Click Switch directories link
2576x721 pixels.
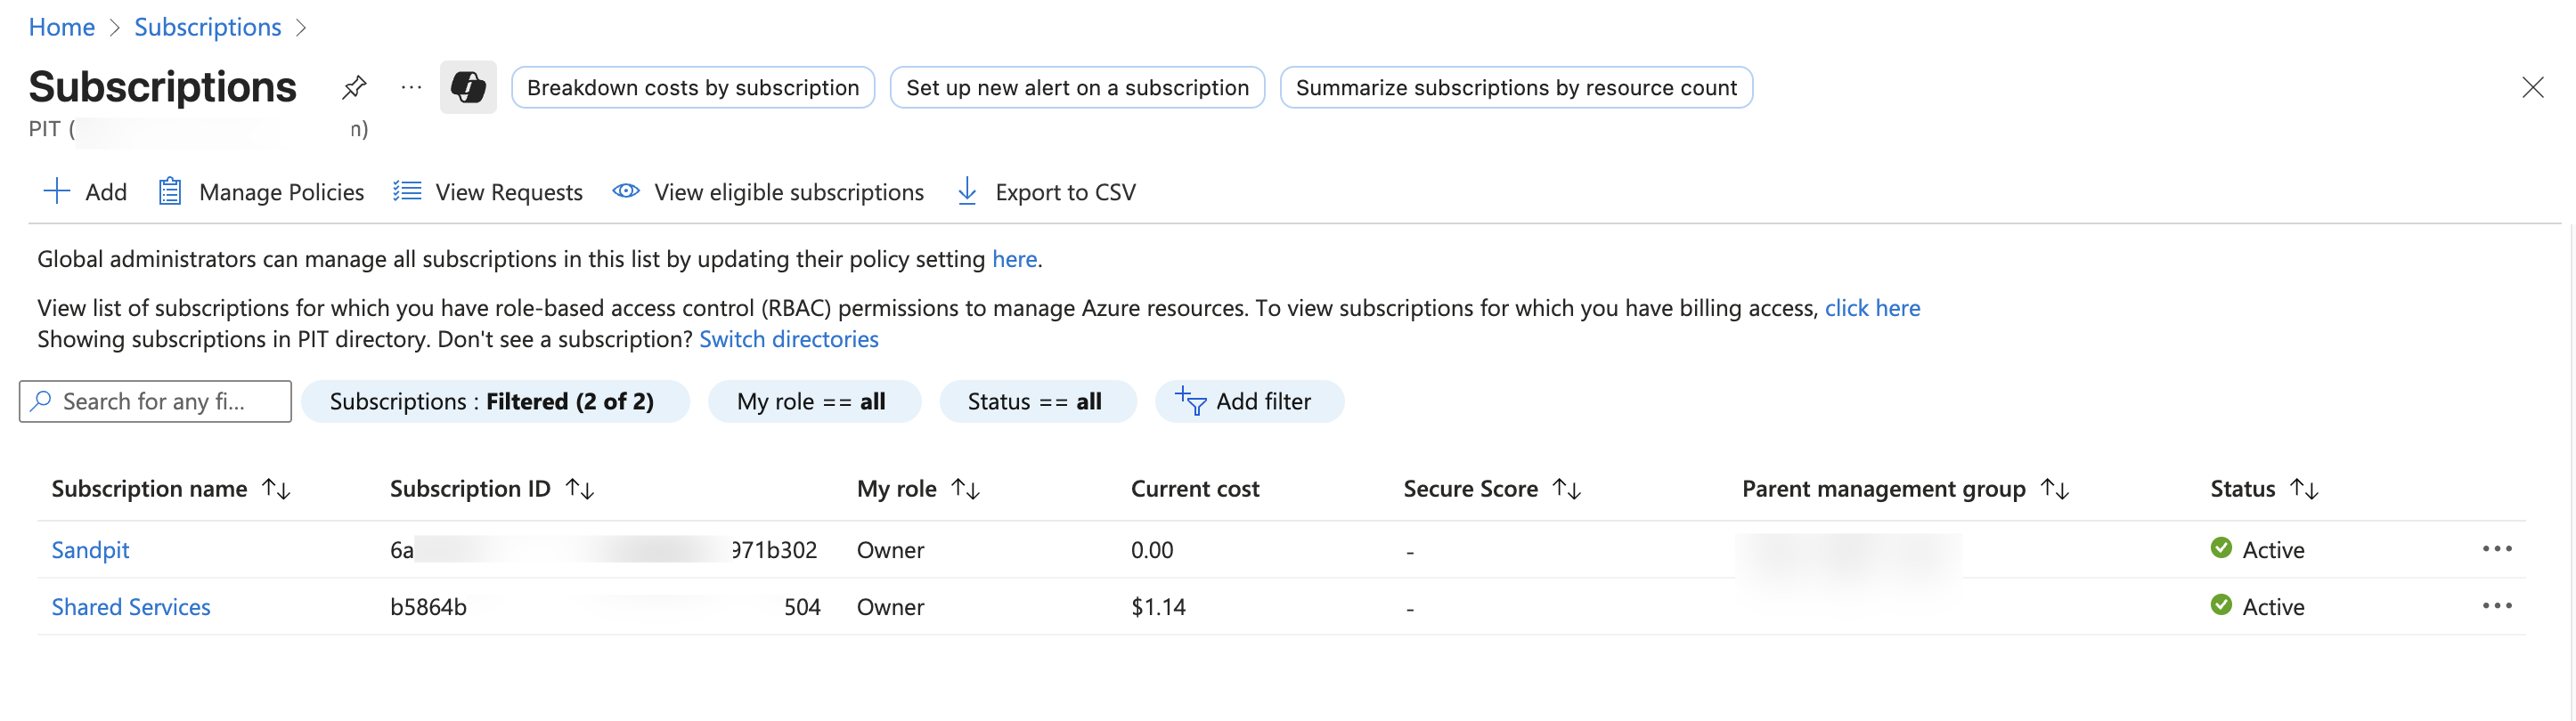[789, 339]
